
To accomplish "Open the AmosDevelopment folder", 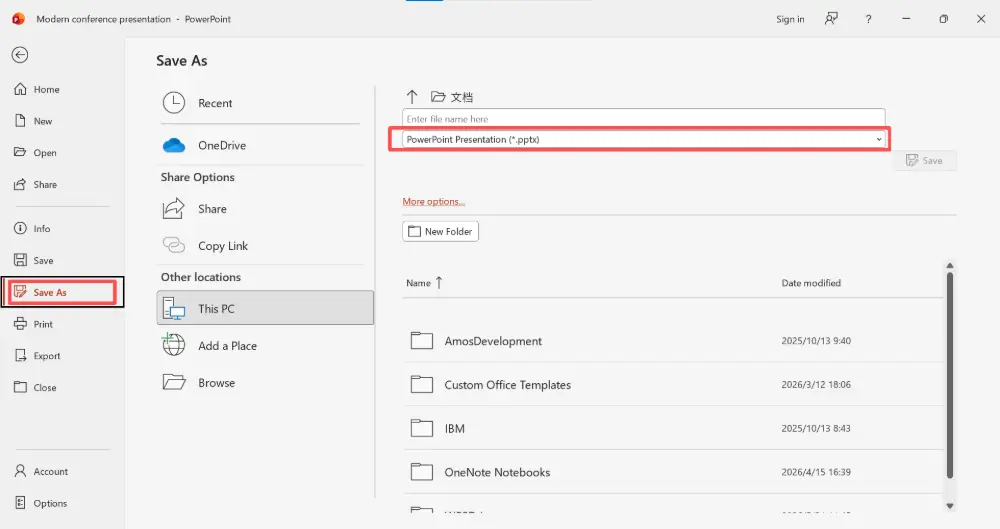I will (x=673, y=341).
